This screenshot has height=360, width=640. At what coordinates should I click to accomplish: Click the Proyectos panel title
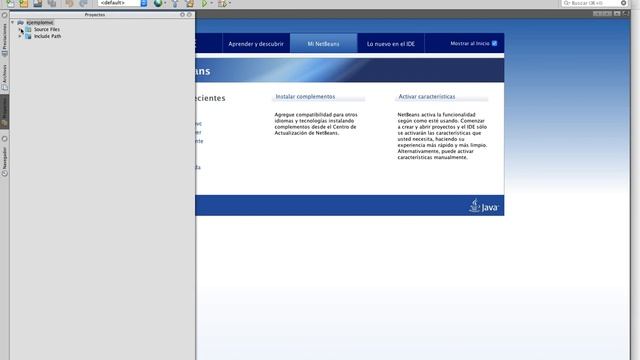95,15
